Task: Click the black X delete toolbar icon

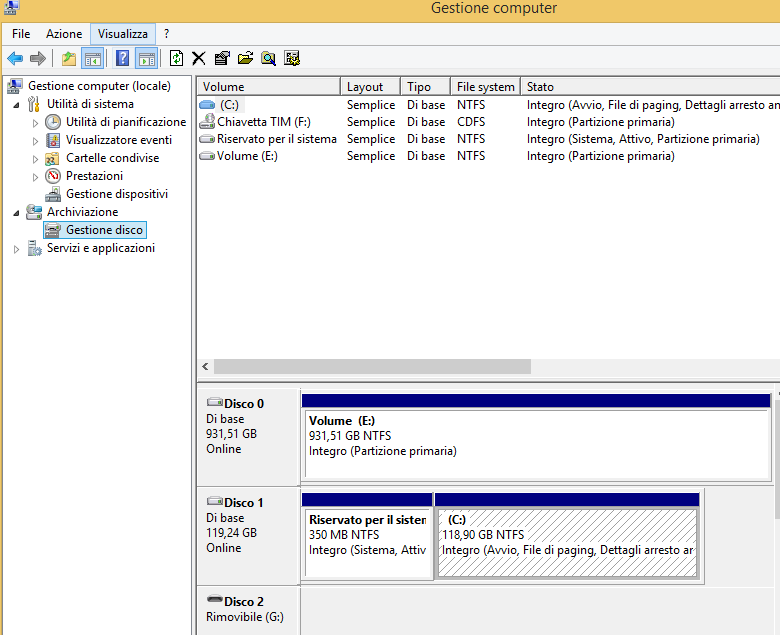Action: [198, 58]
